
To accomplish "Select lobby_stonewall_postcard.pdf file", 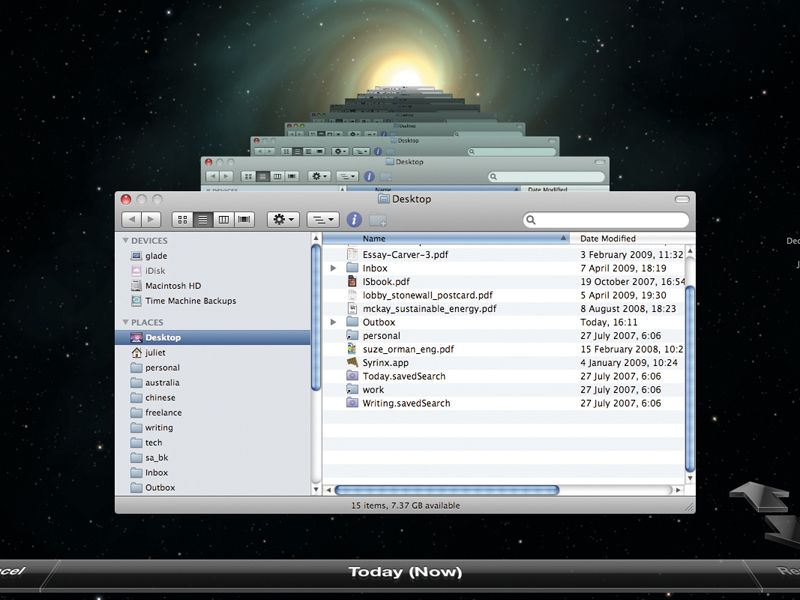I will coord(428,295).
